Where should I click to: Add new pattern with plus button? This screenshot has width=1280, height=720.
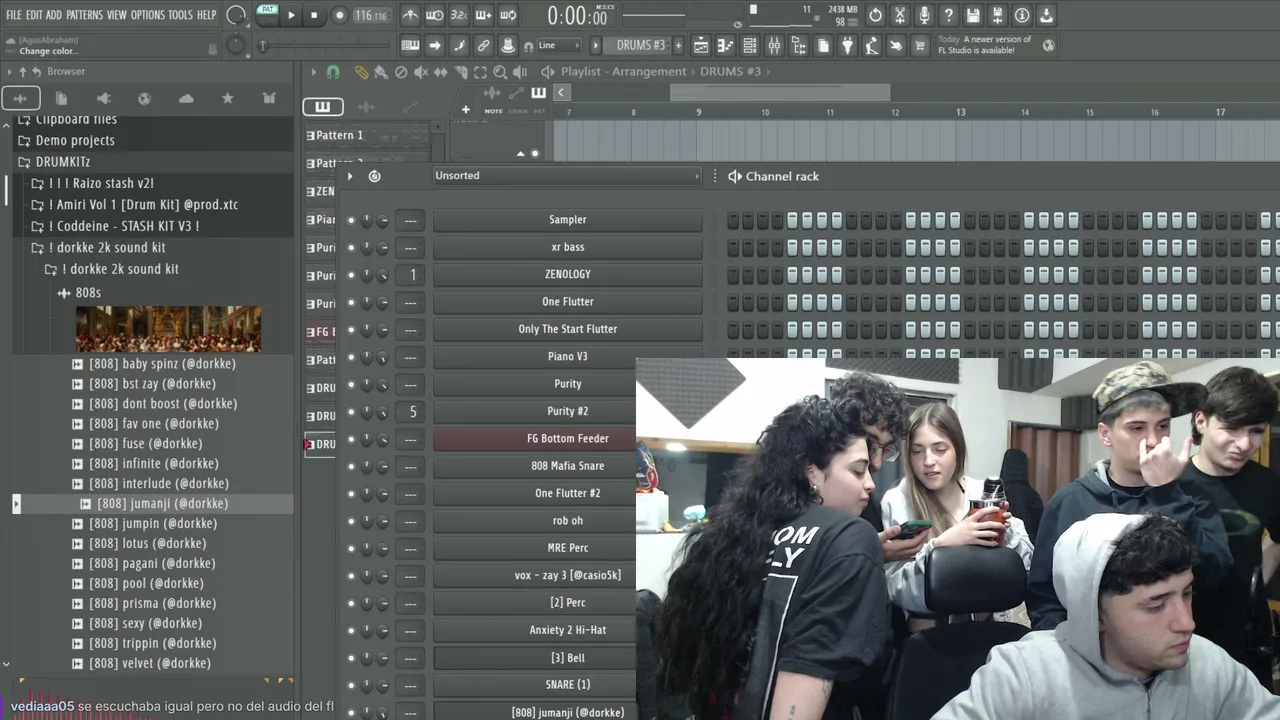pyautogui.click(x=678, y=46)
